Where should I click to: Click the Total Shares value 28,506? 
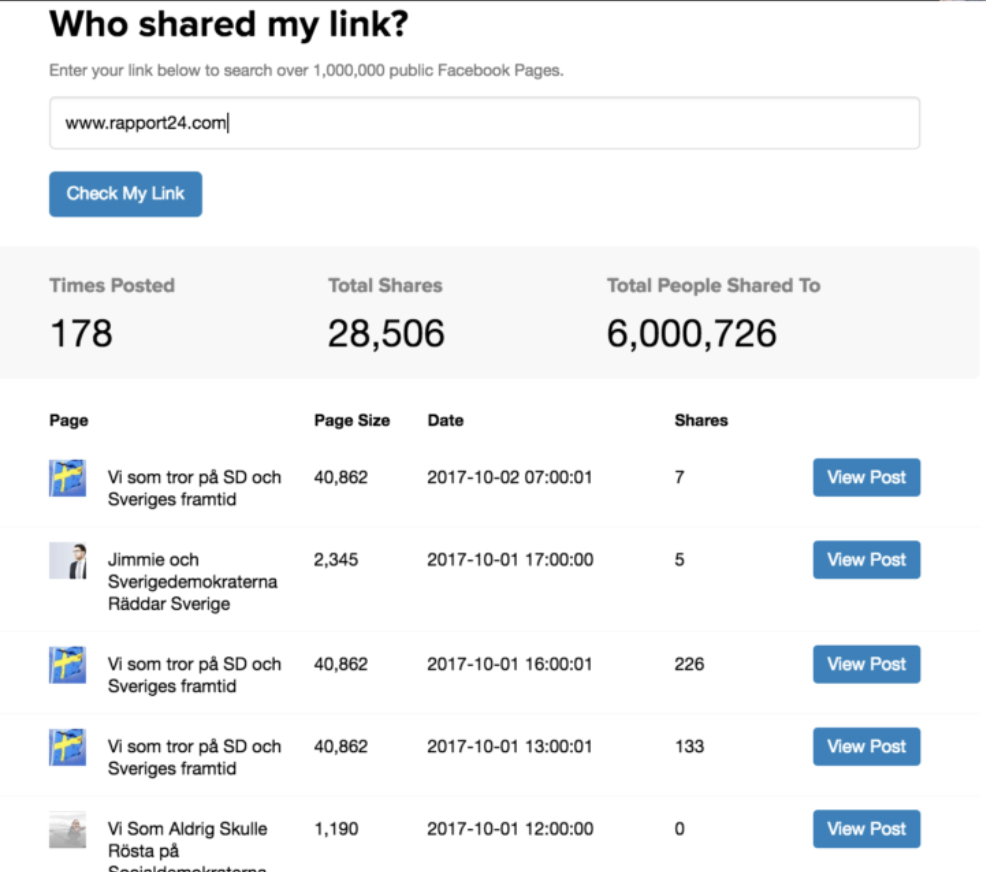(386, 333)
